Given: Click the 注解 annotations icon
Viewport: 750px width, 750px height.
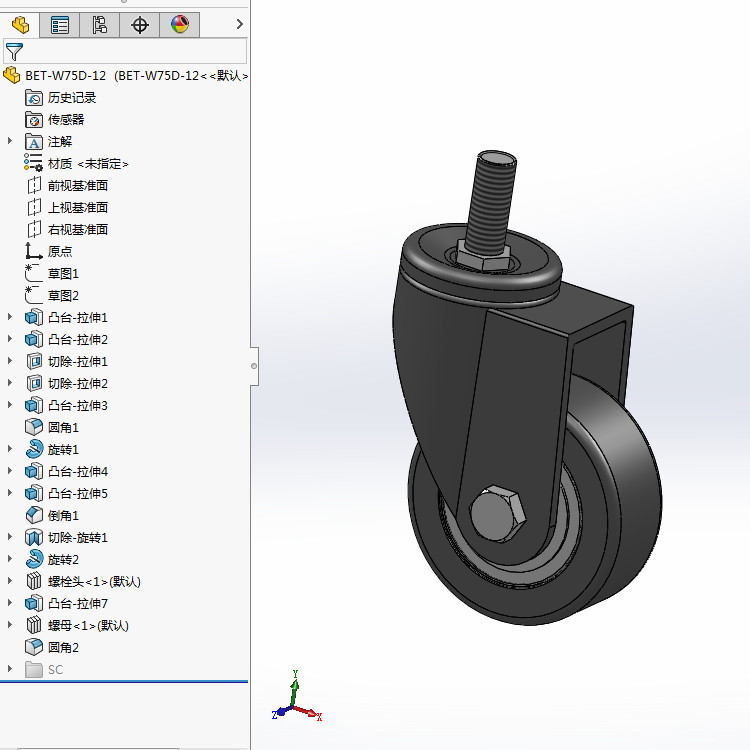Looking at the screenshot, I should 33,142.
